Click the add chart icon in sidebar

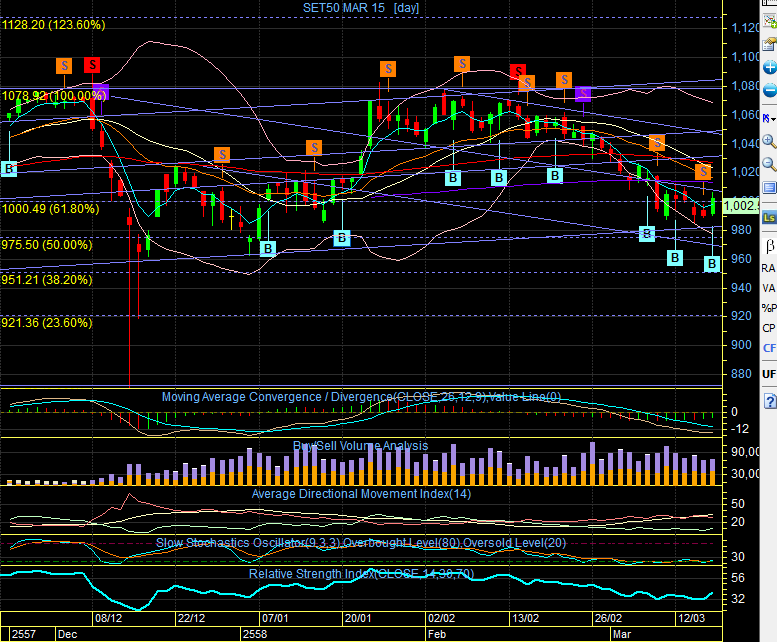click(x=770, y=21)
